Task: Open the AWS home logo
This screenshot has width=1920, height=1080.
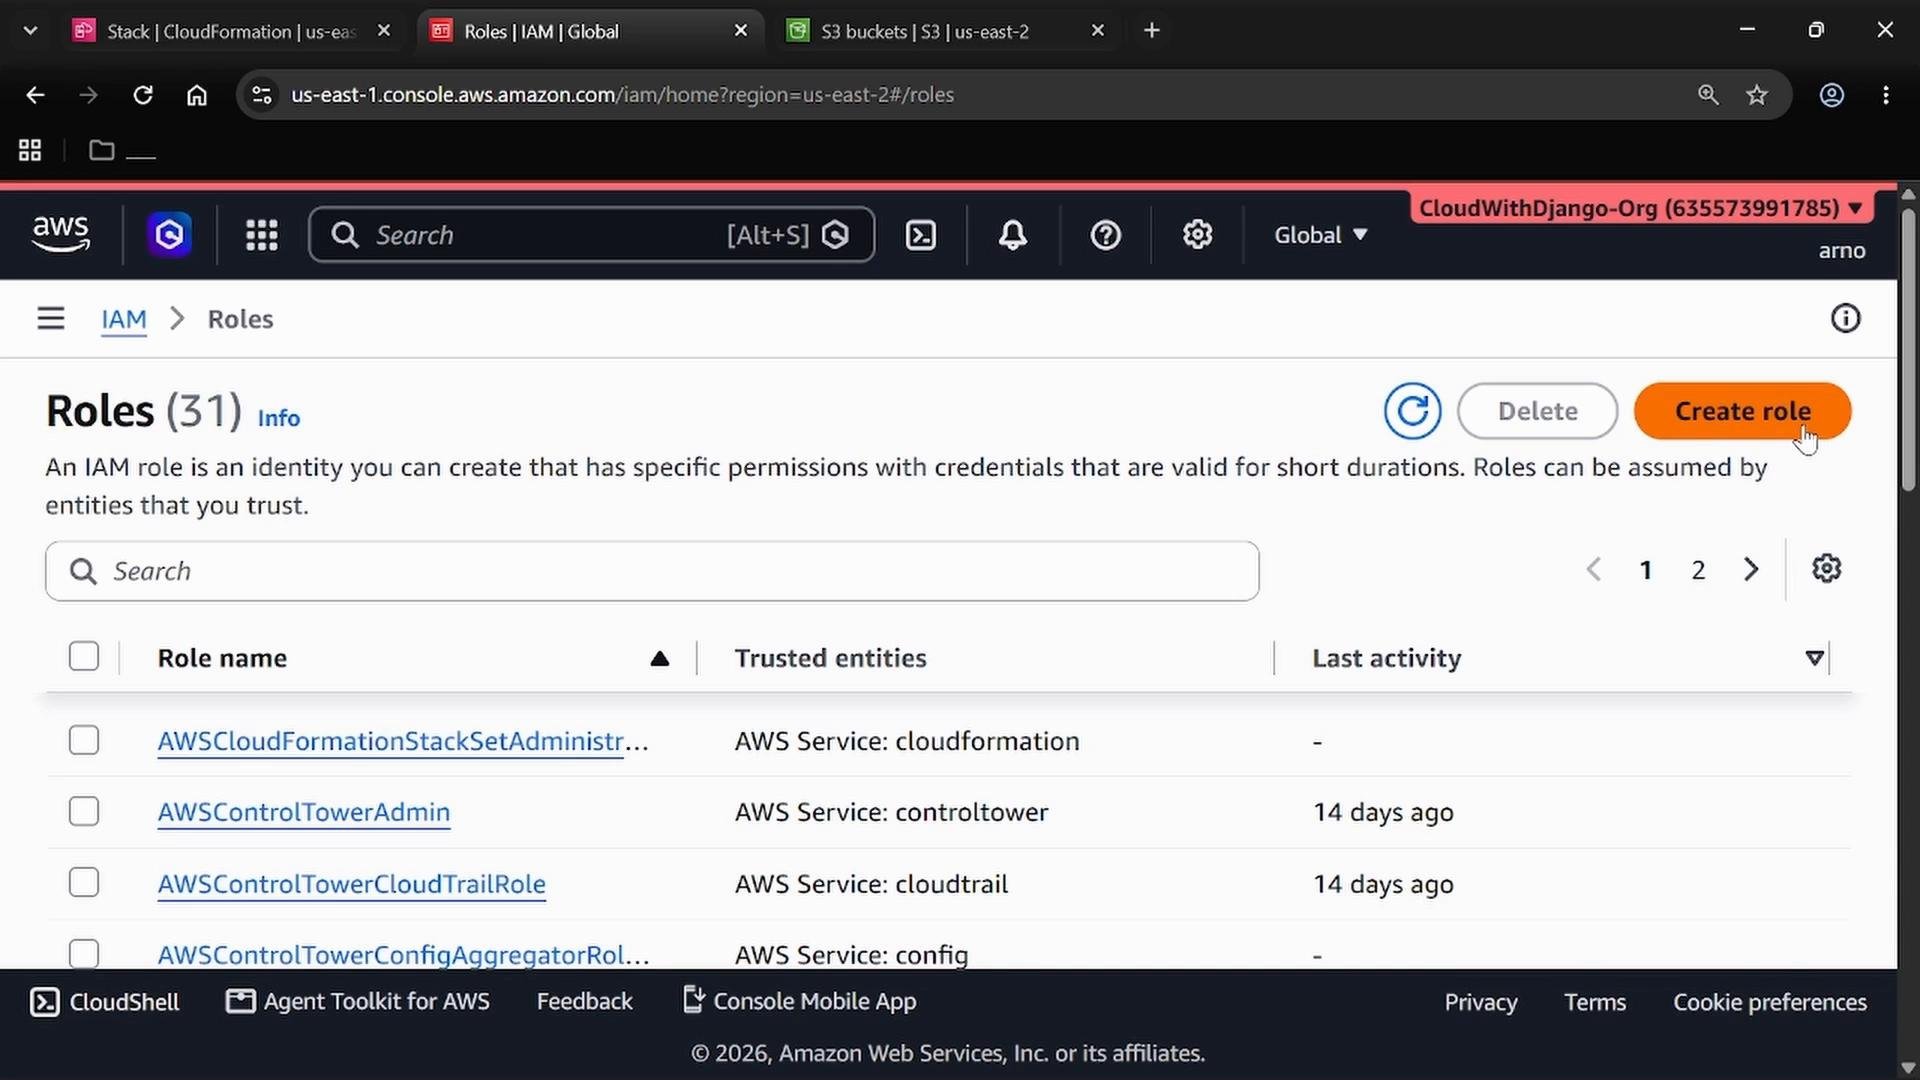Action: click(61, 234)
